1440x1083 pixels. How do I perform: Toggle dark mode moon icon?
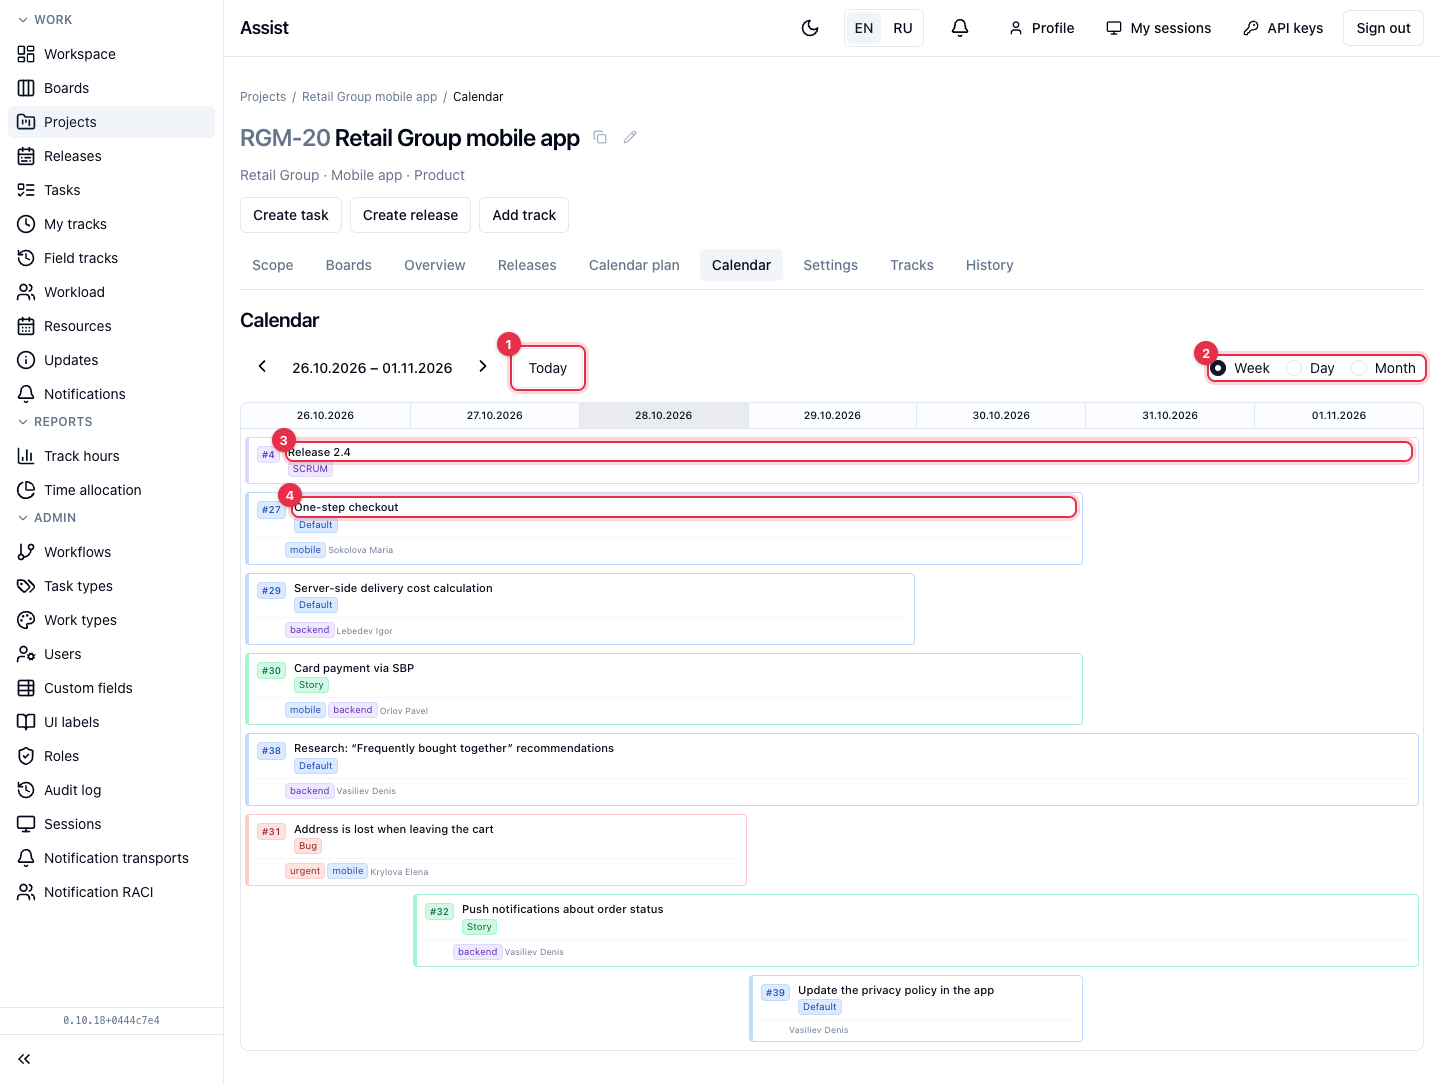pos(810,28)
